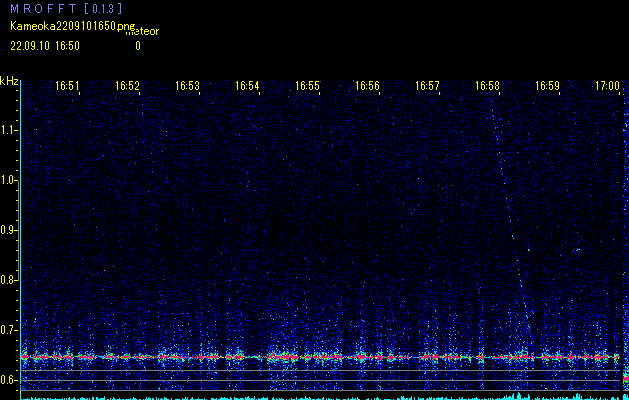
Task: Click the 0.7 kHz axis label
Action: tap(8, 330)
